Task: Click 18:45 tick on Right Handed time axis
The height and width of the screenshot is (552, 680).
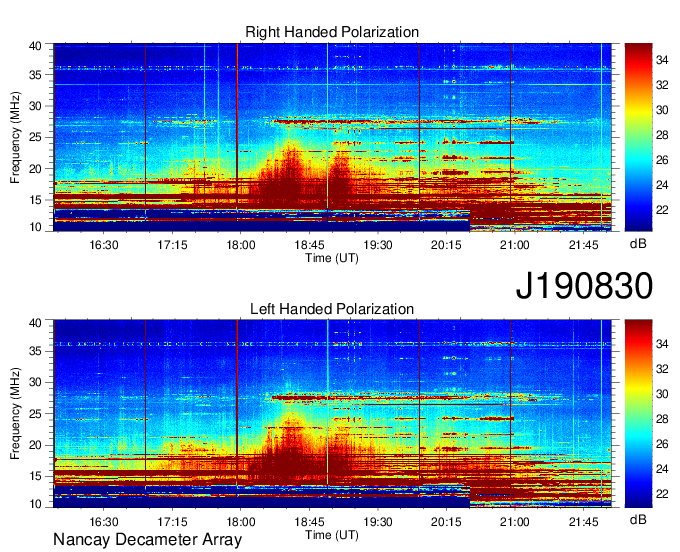Action: pyautogui.click(x=310, y=245)
